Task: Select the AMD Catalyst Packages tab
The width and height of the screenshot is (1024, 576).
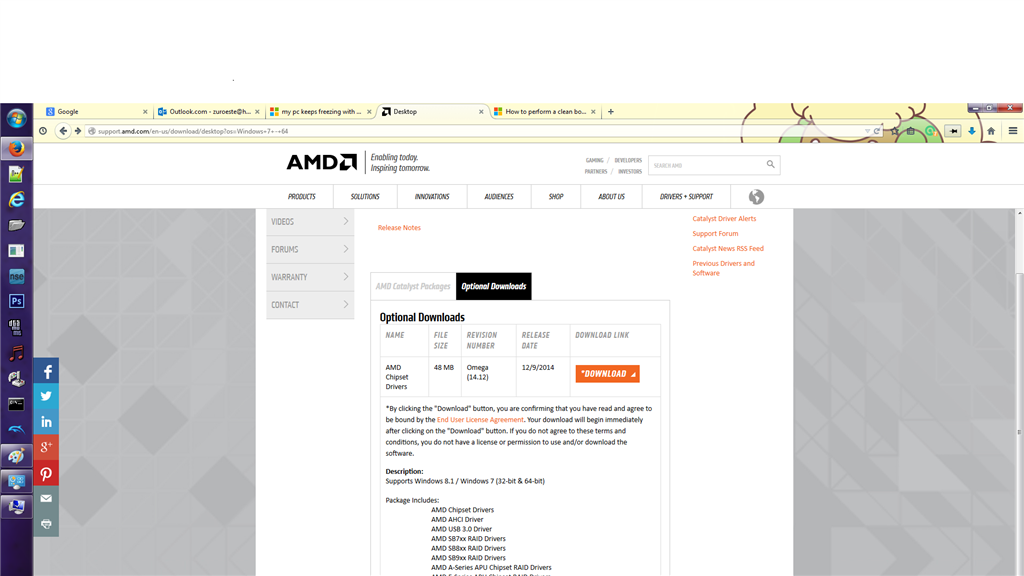Action: click(413, 286)
